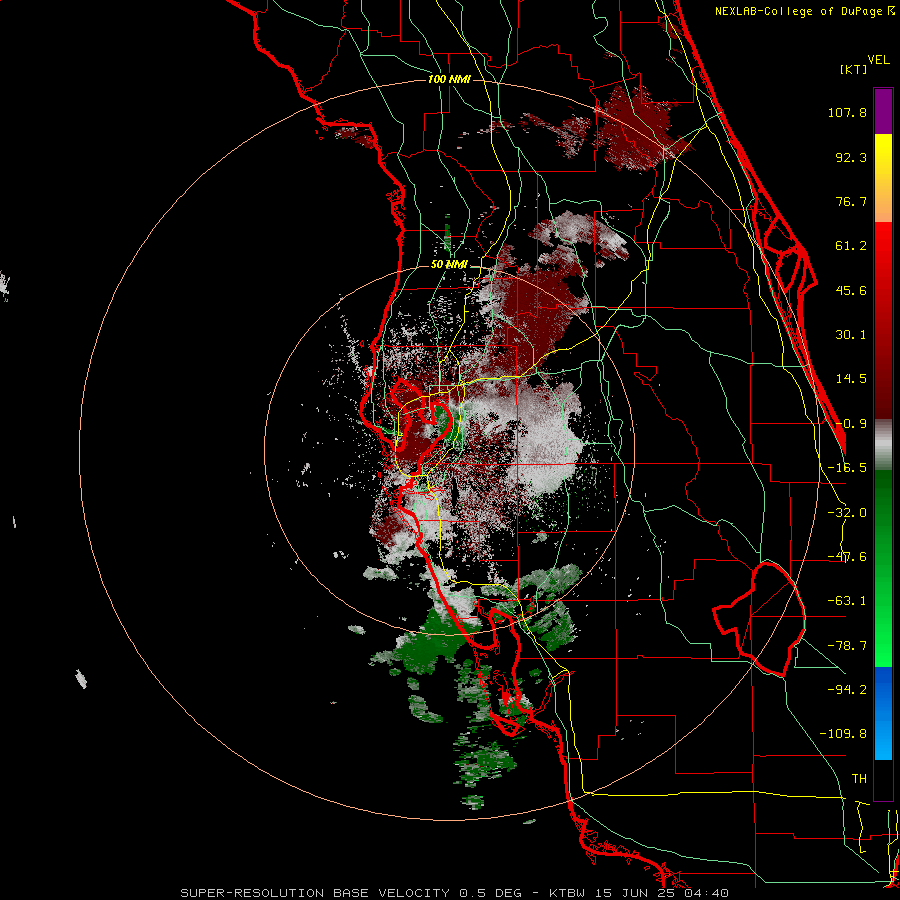Click the 14.5 velocity value
This screenshot has height=900, width=900.
[851, 379]
